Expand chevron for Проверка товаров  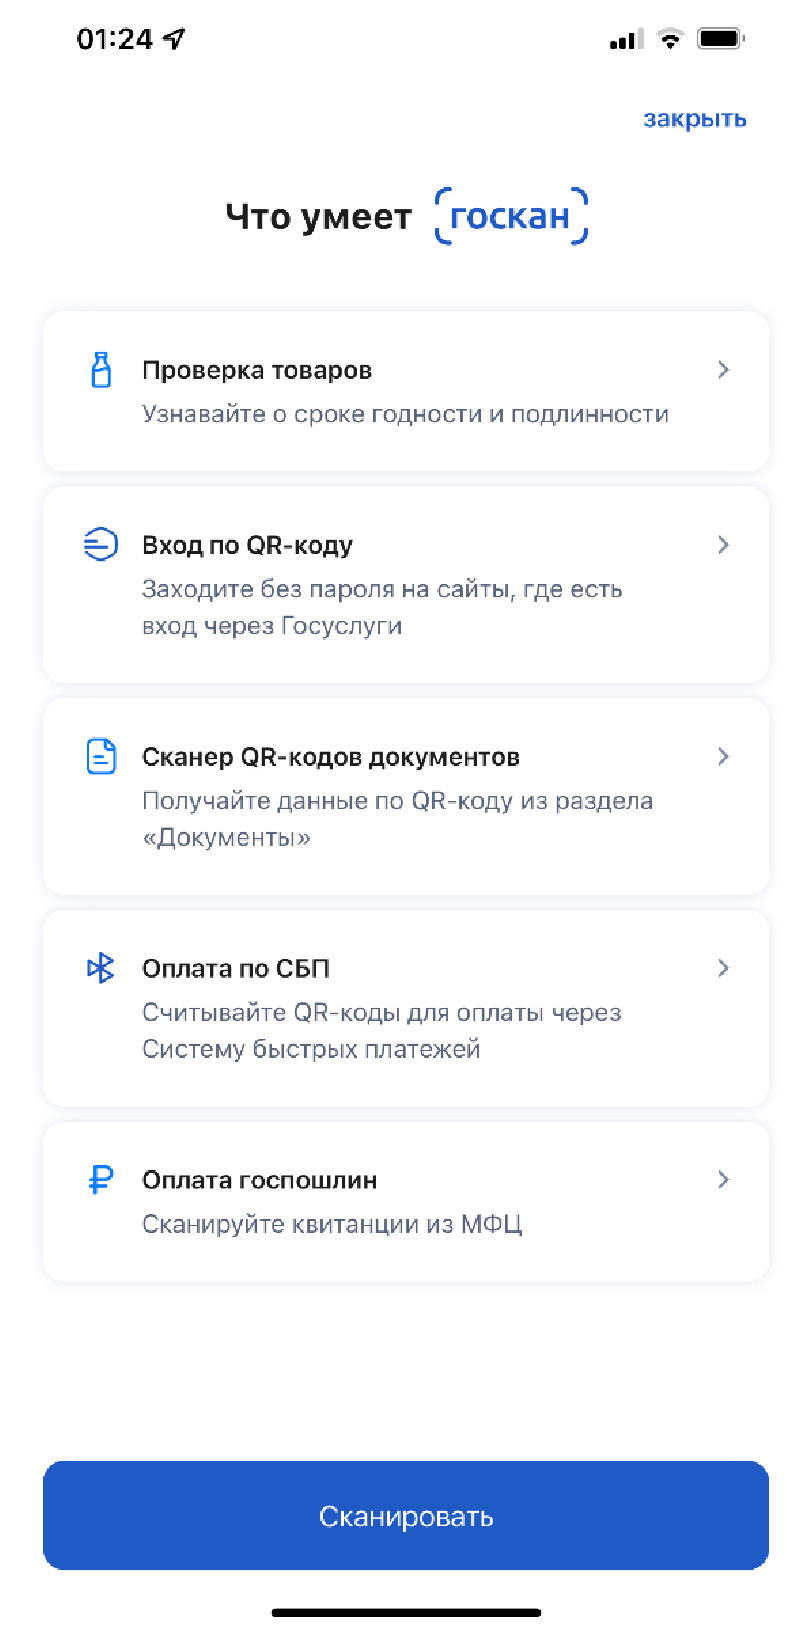tap(723, 370)
